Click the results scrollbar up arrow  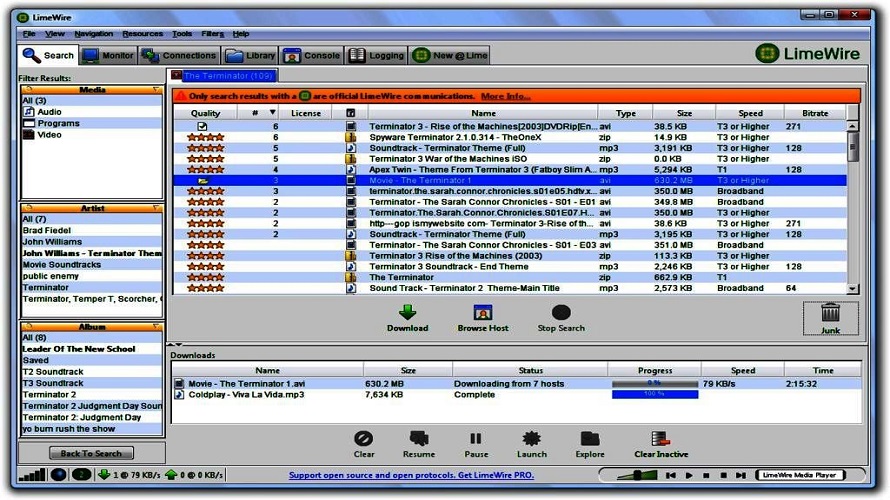(x=852, y=126)
